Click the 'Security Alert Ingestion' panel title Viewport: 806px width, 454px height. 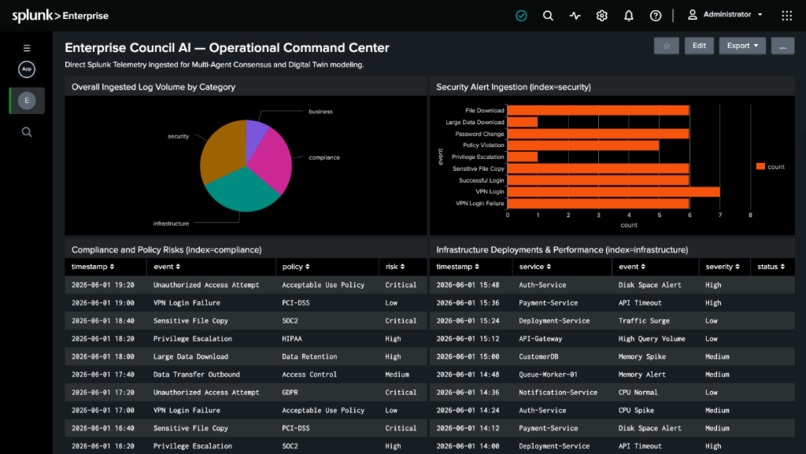click(x=514, y=87)
